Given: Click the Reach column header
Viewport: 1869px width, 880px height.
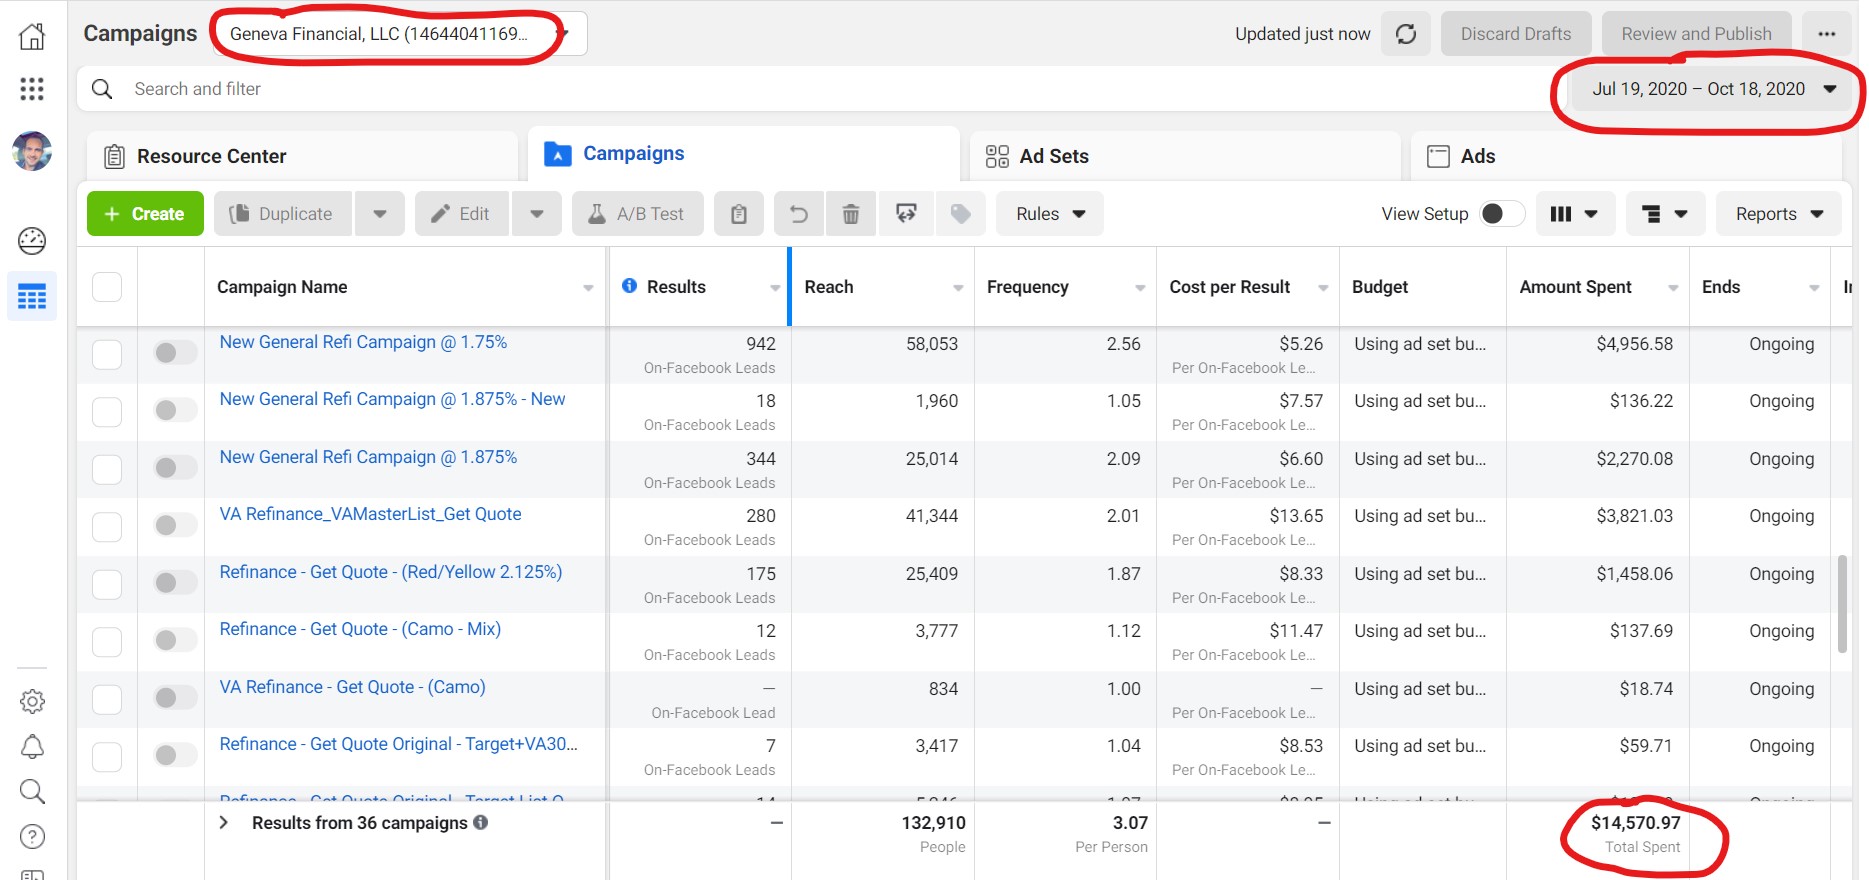Looking at the screenshot, I should [x=883, y=287].
